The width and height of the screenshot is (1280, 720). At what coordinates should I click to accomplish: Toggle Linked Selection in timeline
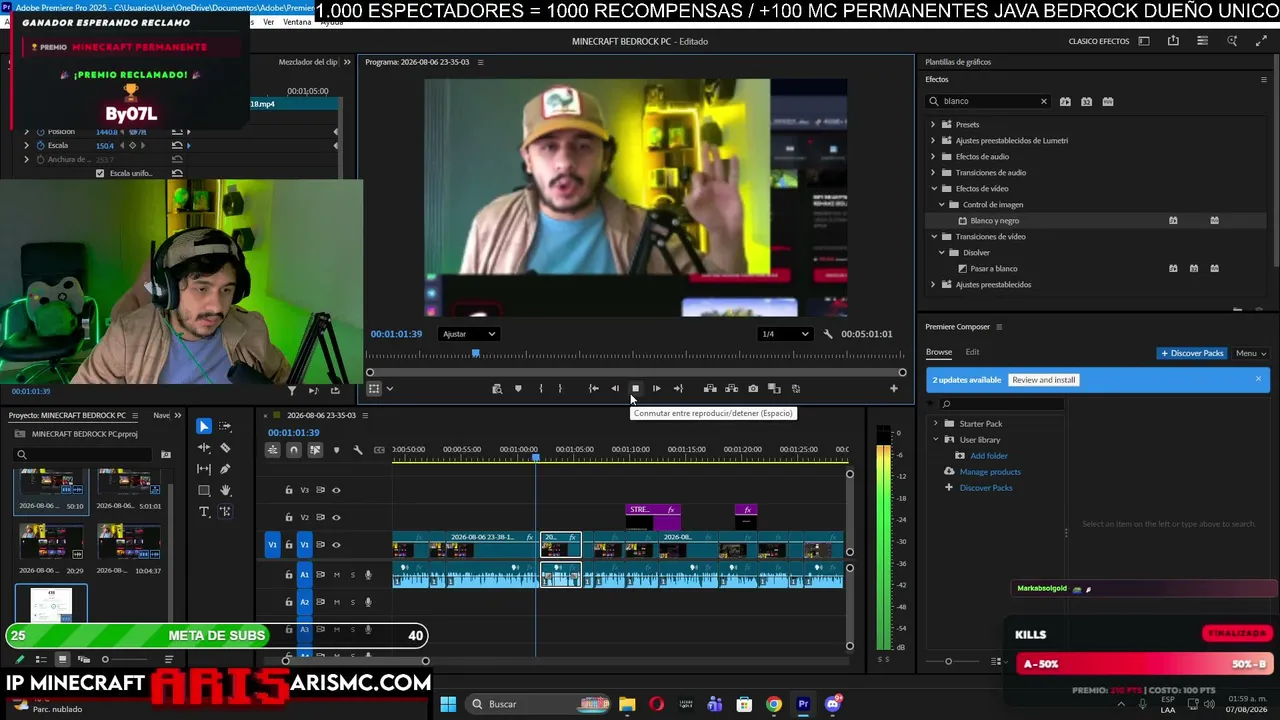pos(315,450)
